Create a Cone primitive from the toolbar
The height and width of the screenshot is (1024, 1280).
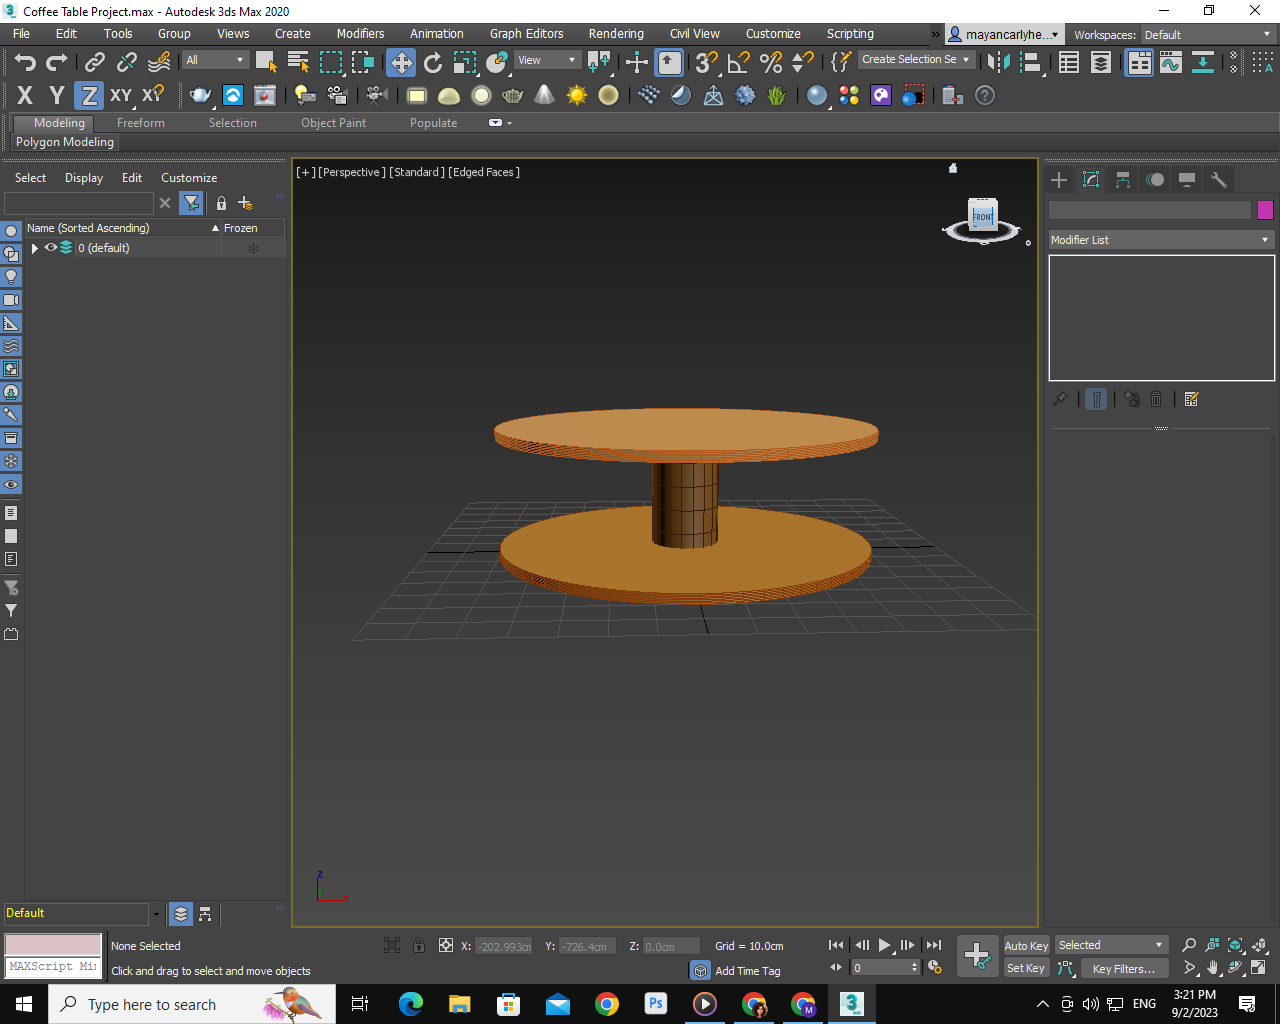click(x=545, y=95)
